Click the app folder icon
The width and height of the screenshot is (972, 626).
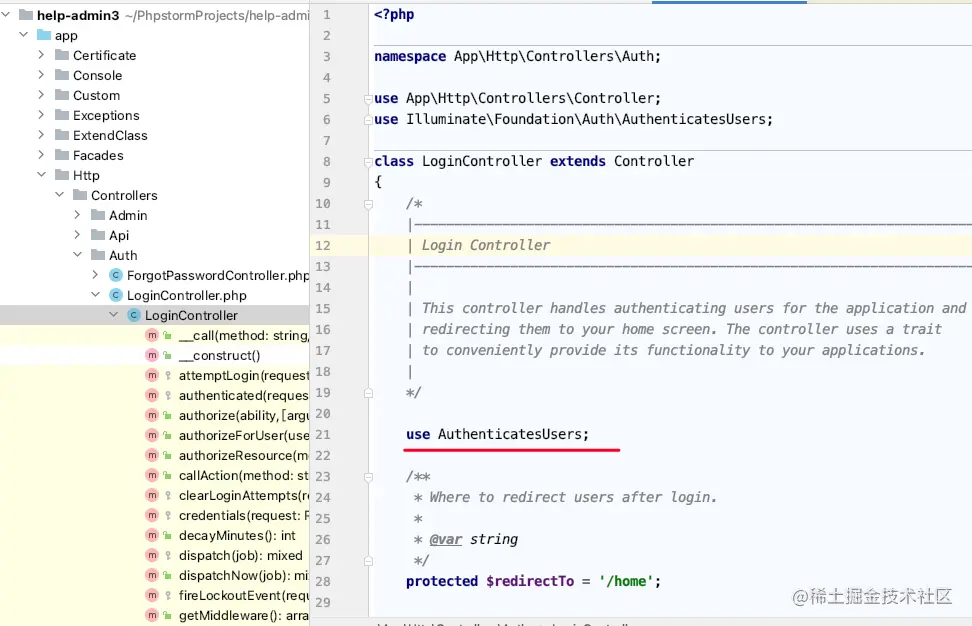[43, 35]
